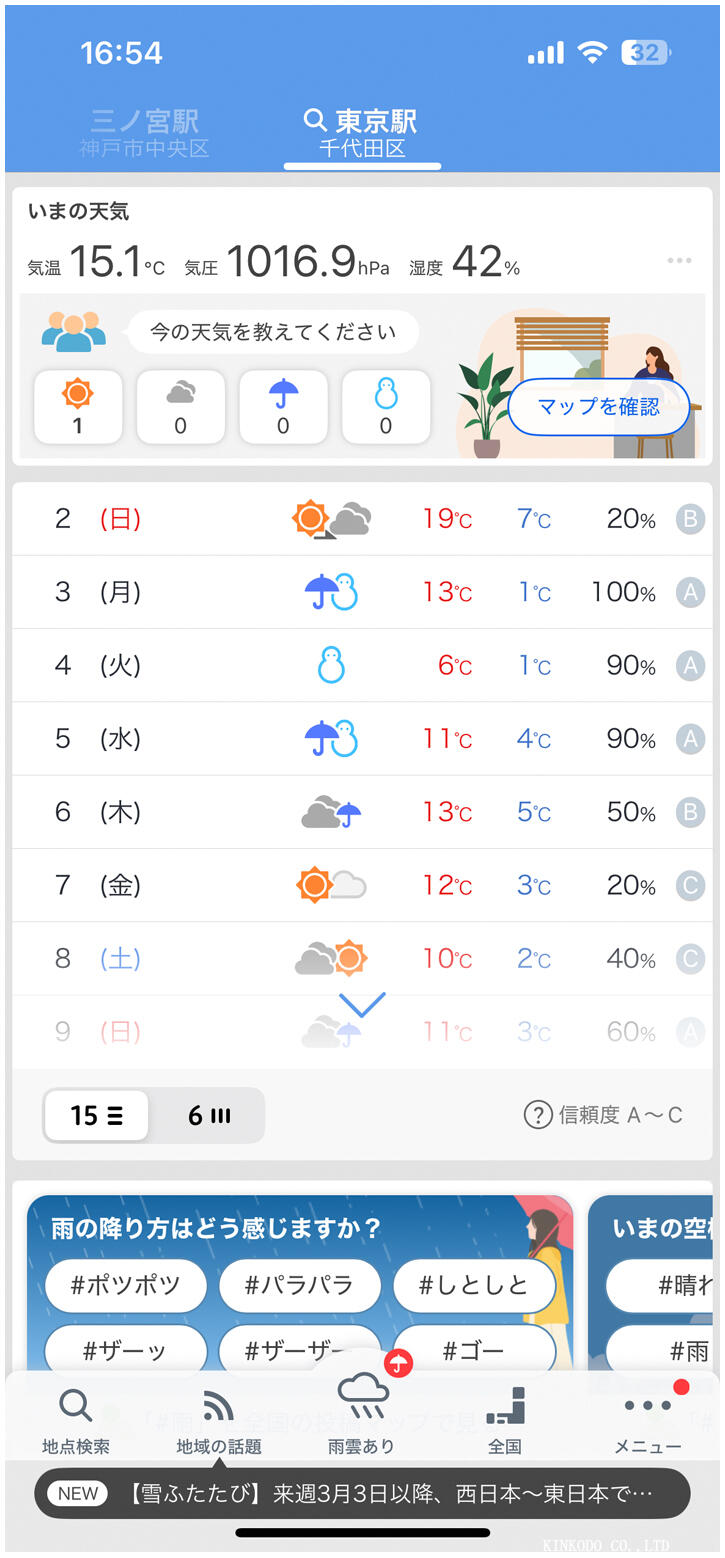This screenshot has width=725, height=1558.
Task: Select the 東京駅 location tab
Action: click(362, 134)
